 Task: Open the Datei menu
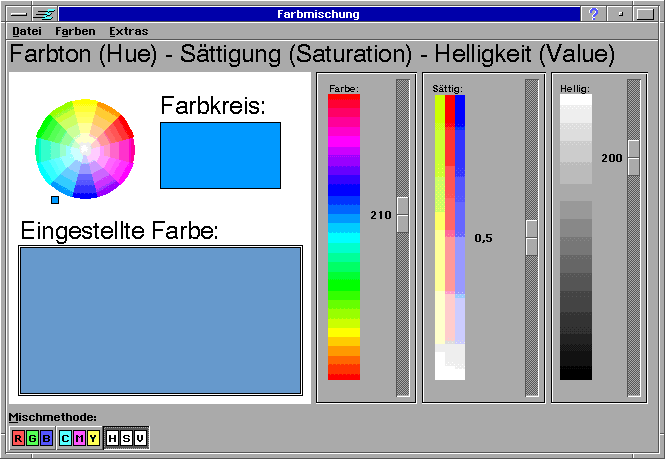(26, 31)
